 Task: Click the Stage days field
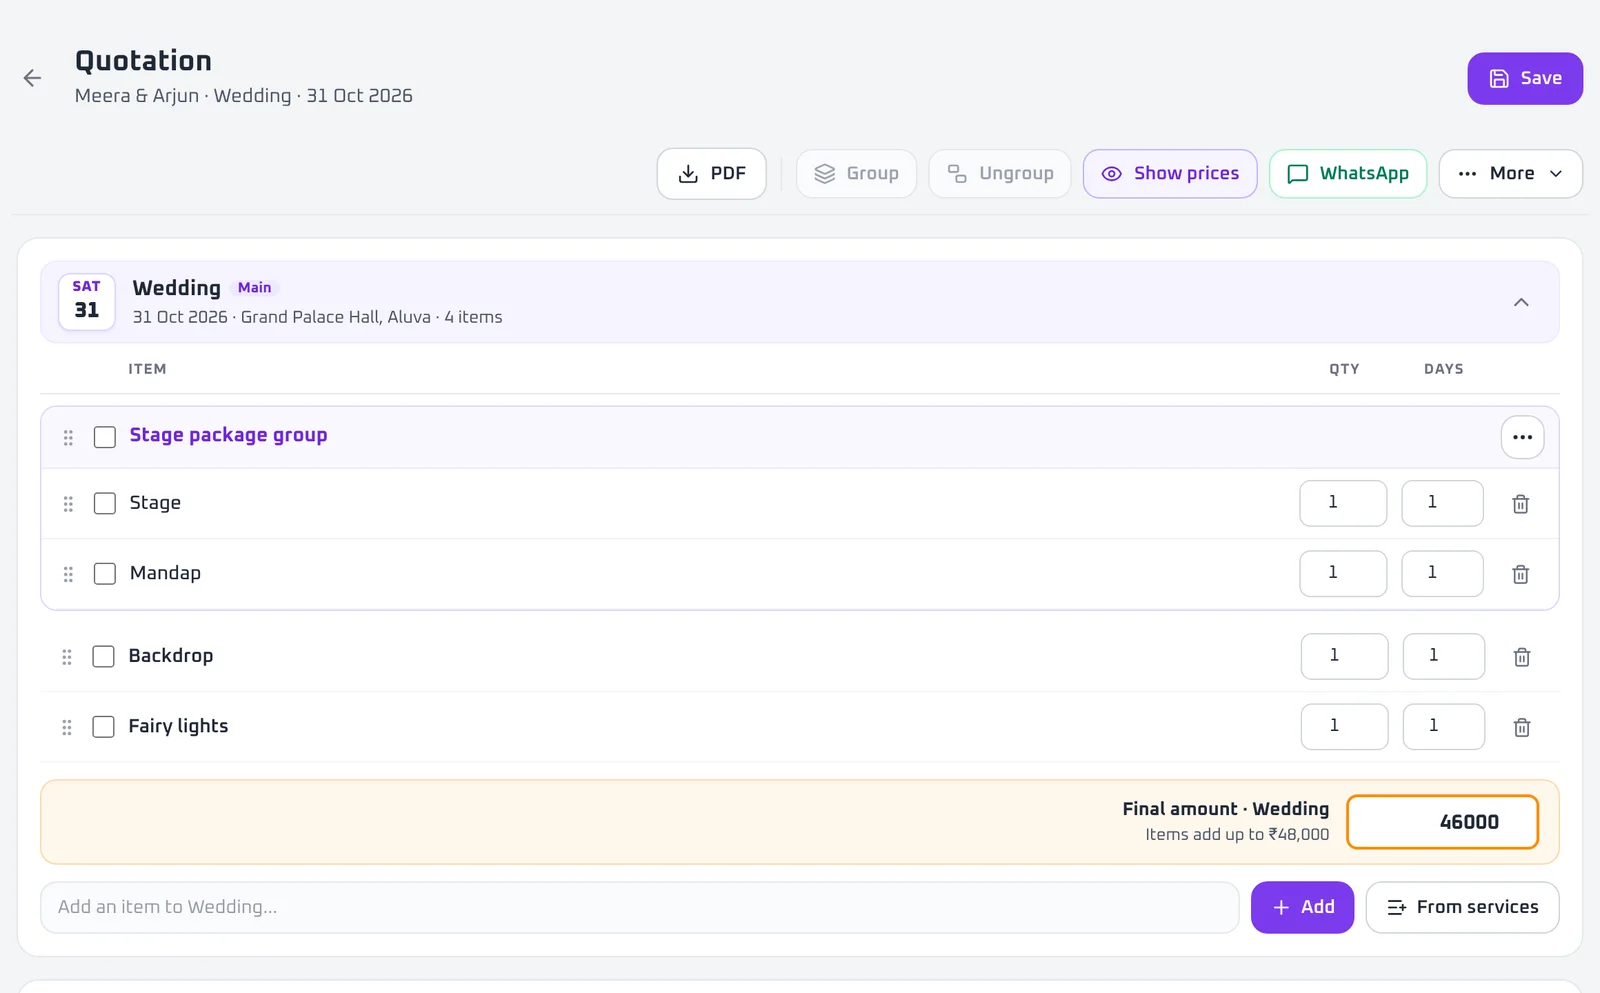1442,503
